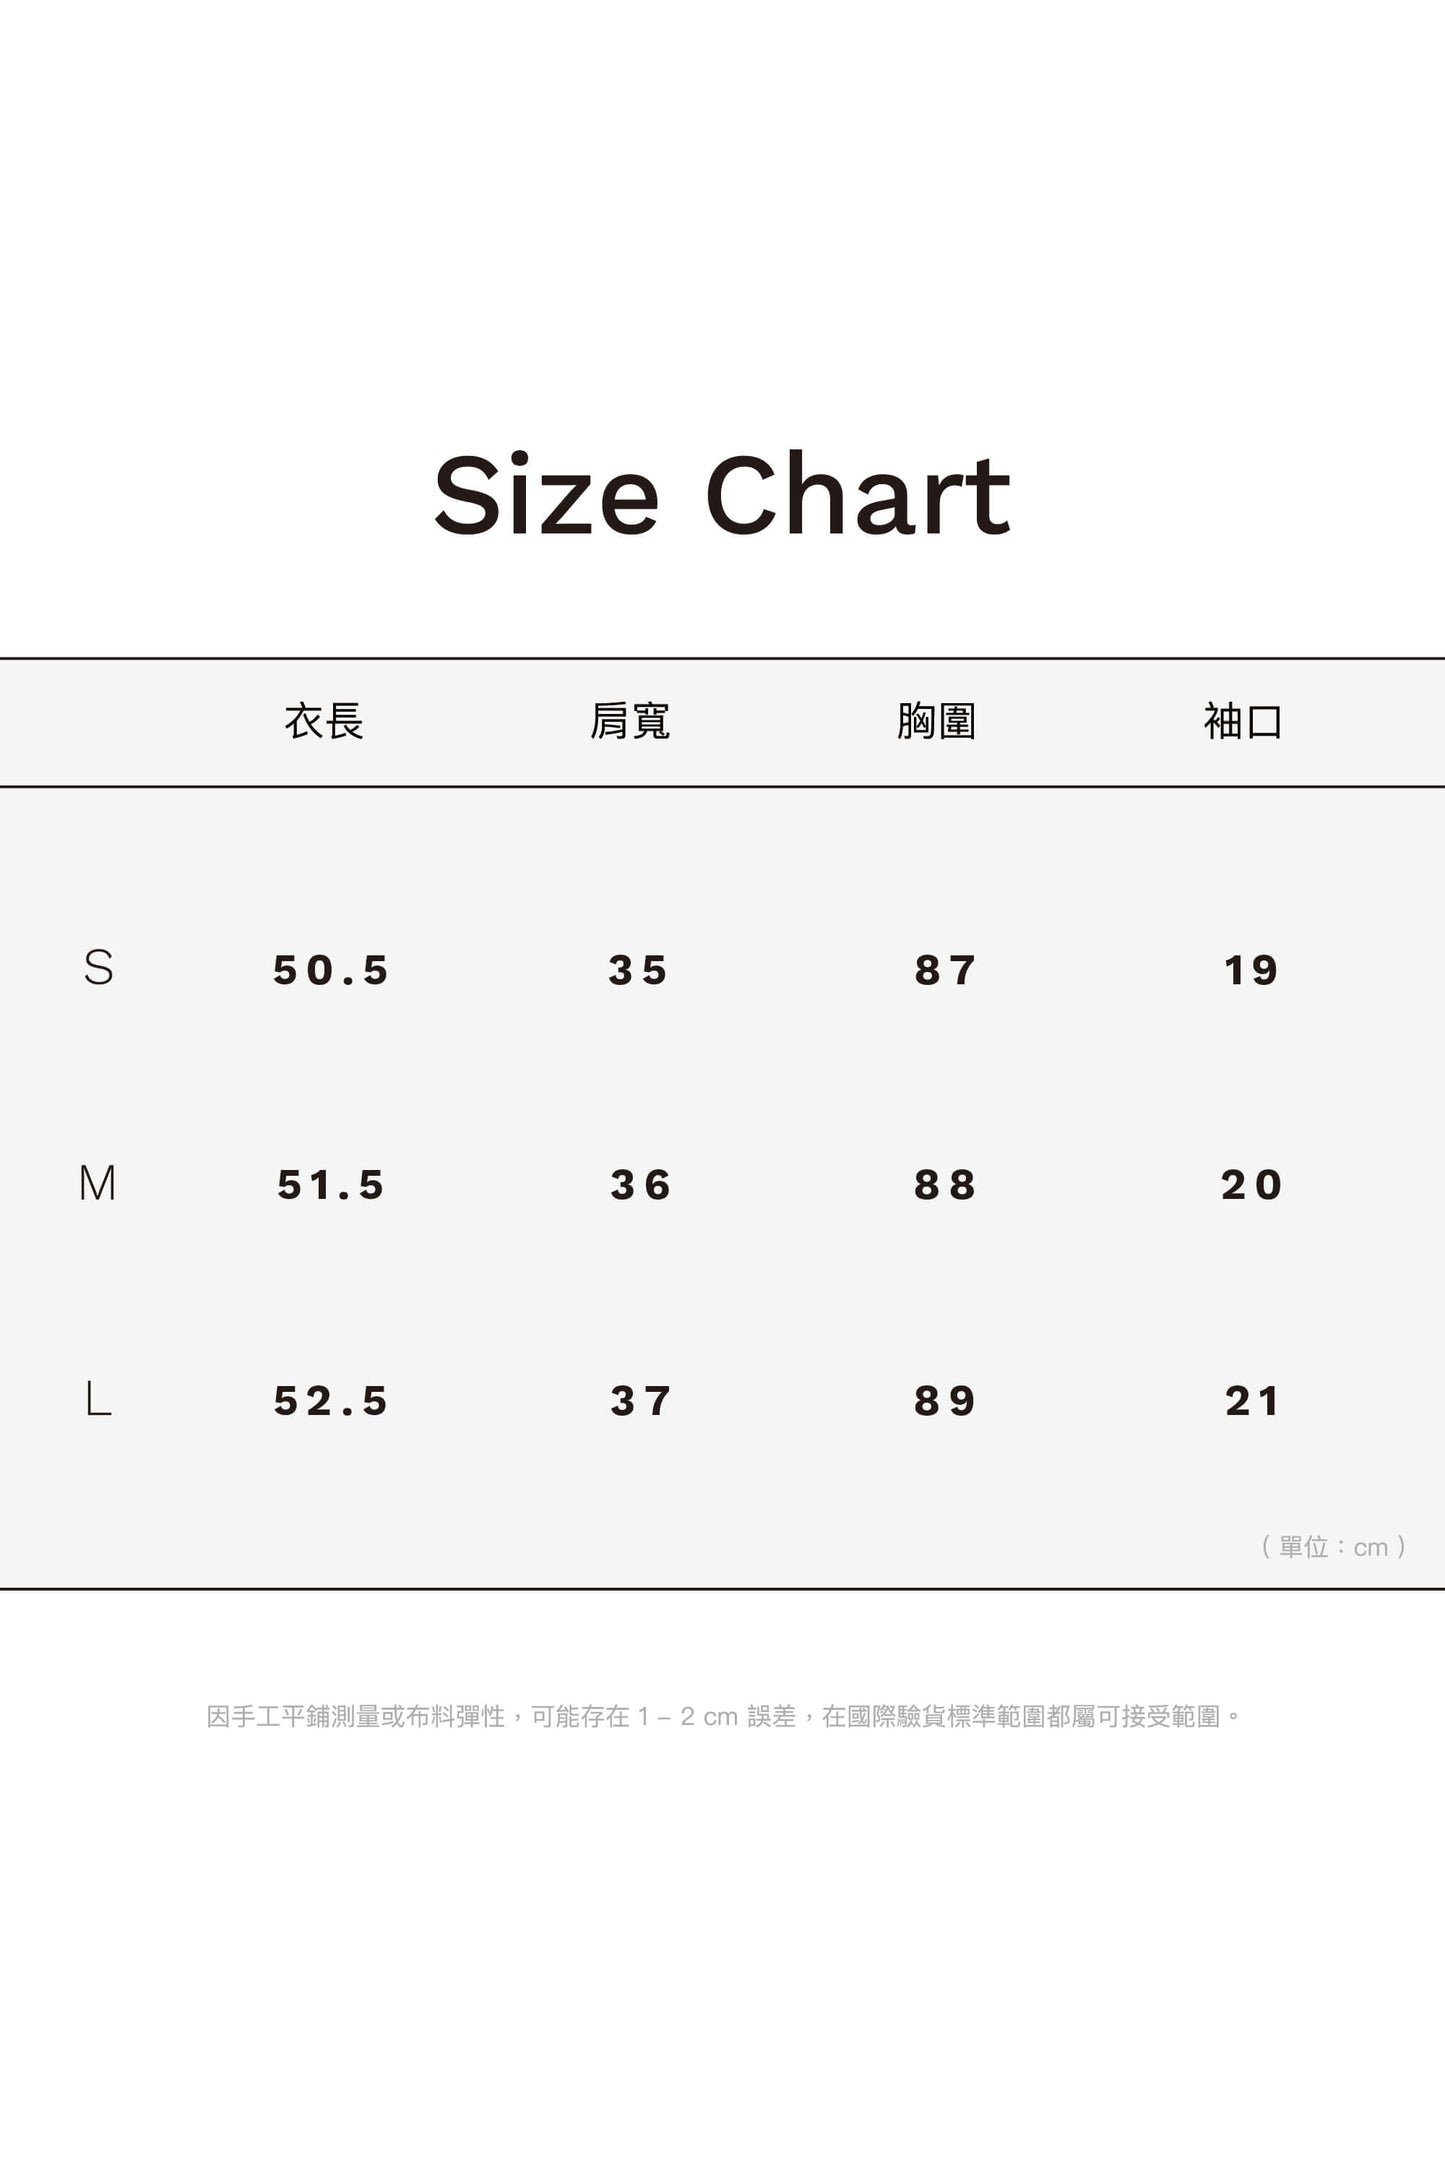Click the 50.5 length value for size S
This screenshot has height=2168, width=1445.
(331, 970)
